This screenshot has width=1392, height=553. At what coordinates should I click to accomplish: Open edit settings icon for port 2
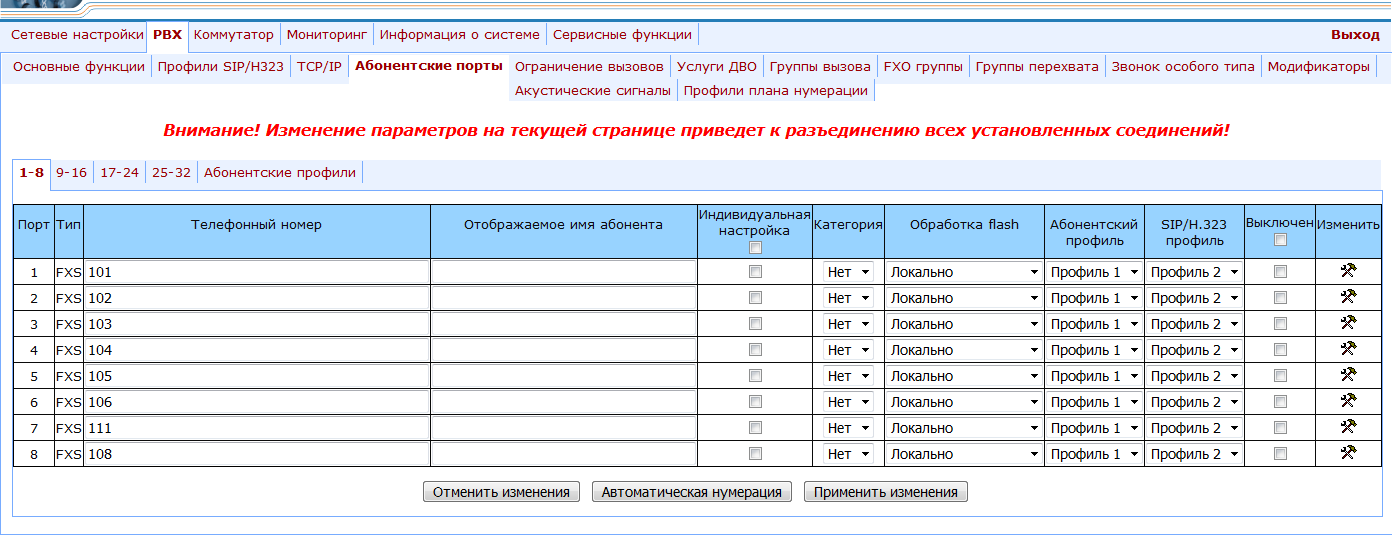click(x=1347, y=297)
